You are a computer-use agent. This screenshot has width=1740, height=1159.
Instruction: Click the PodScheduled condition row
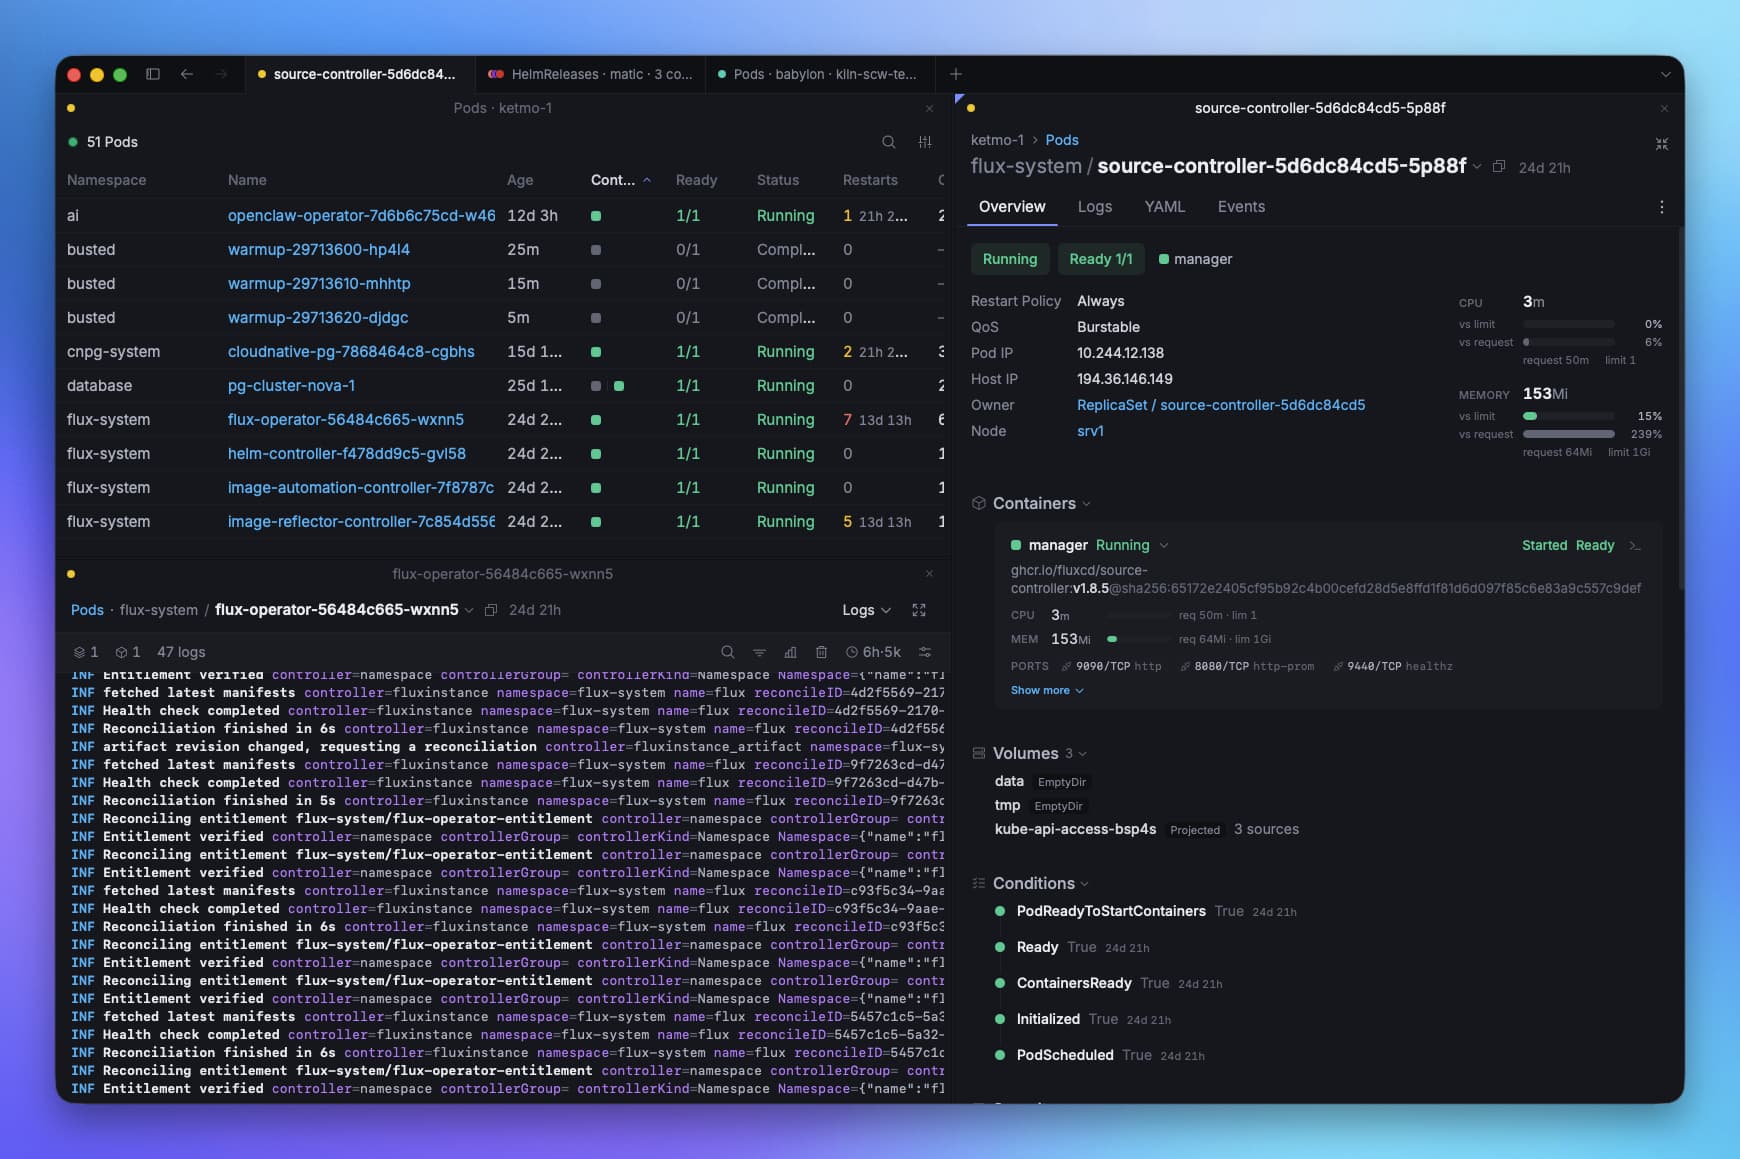[x=1100, y=1055]
